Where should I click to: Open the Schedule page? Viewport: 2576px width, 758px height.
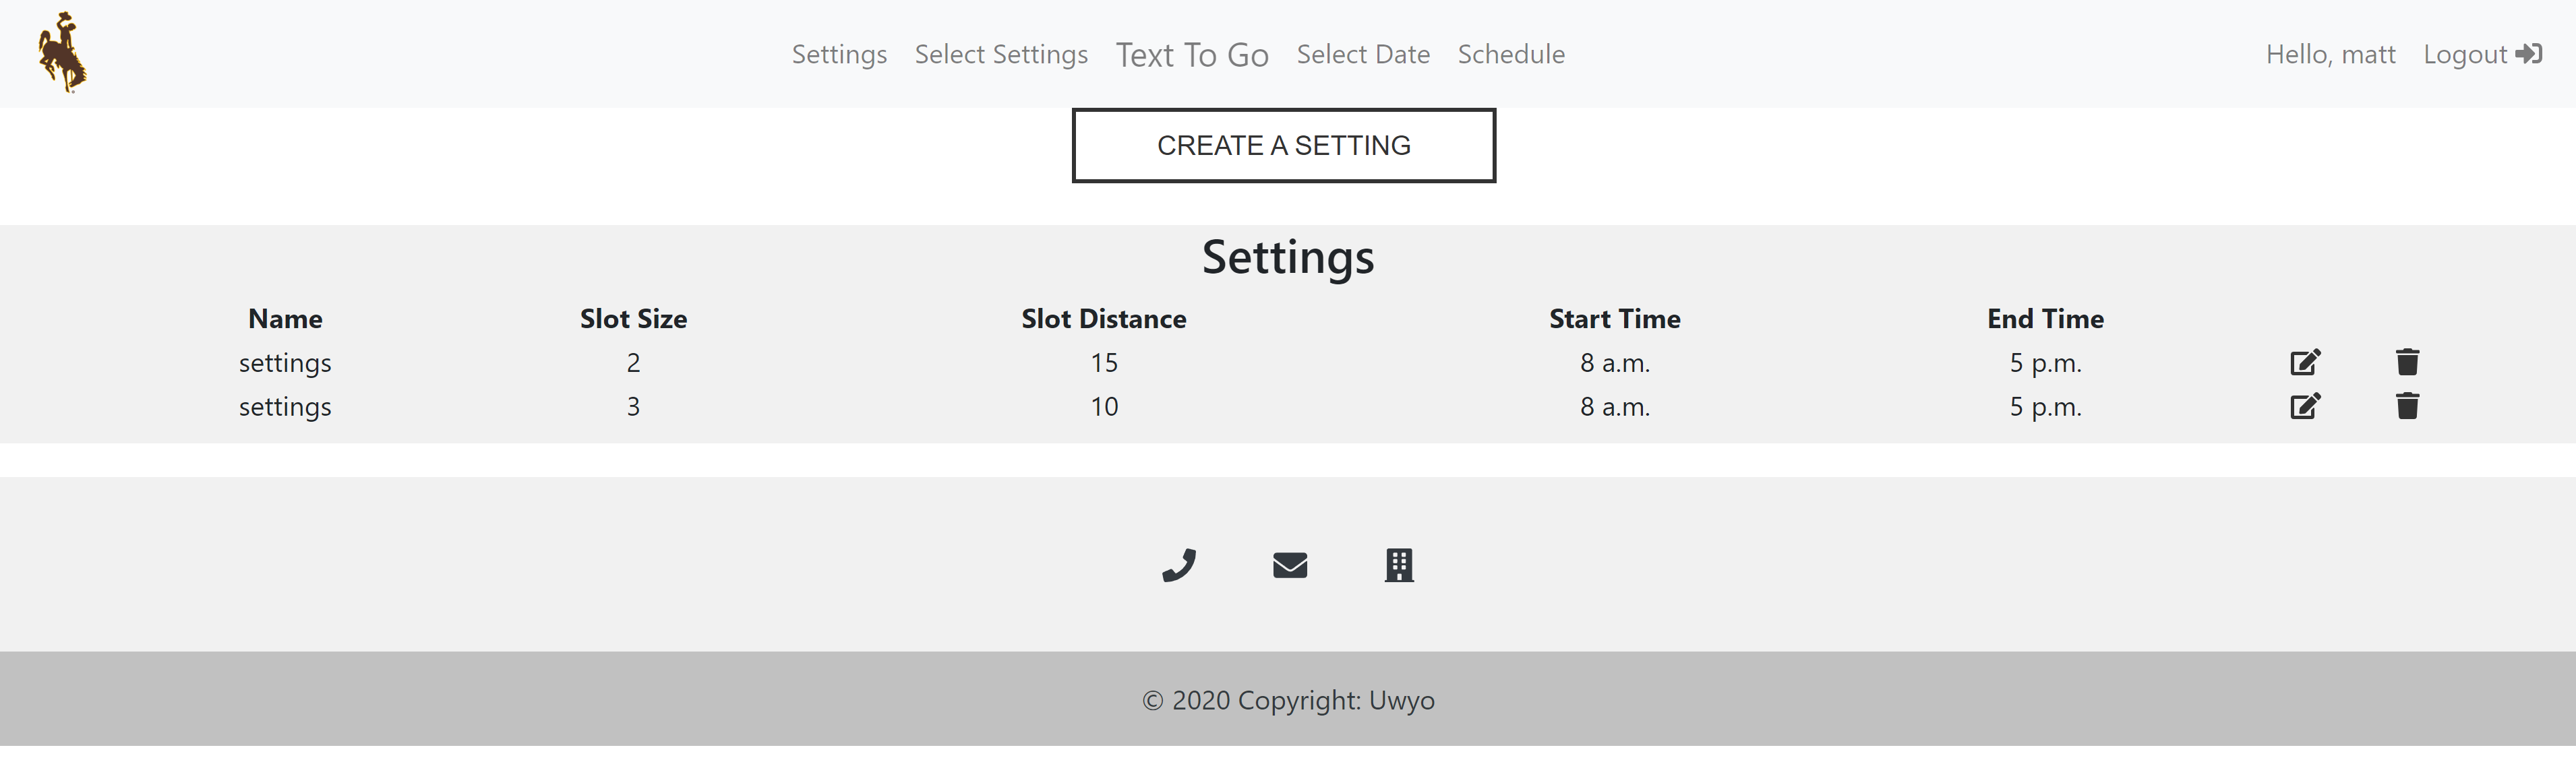pos(1511,54)
